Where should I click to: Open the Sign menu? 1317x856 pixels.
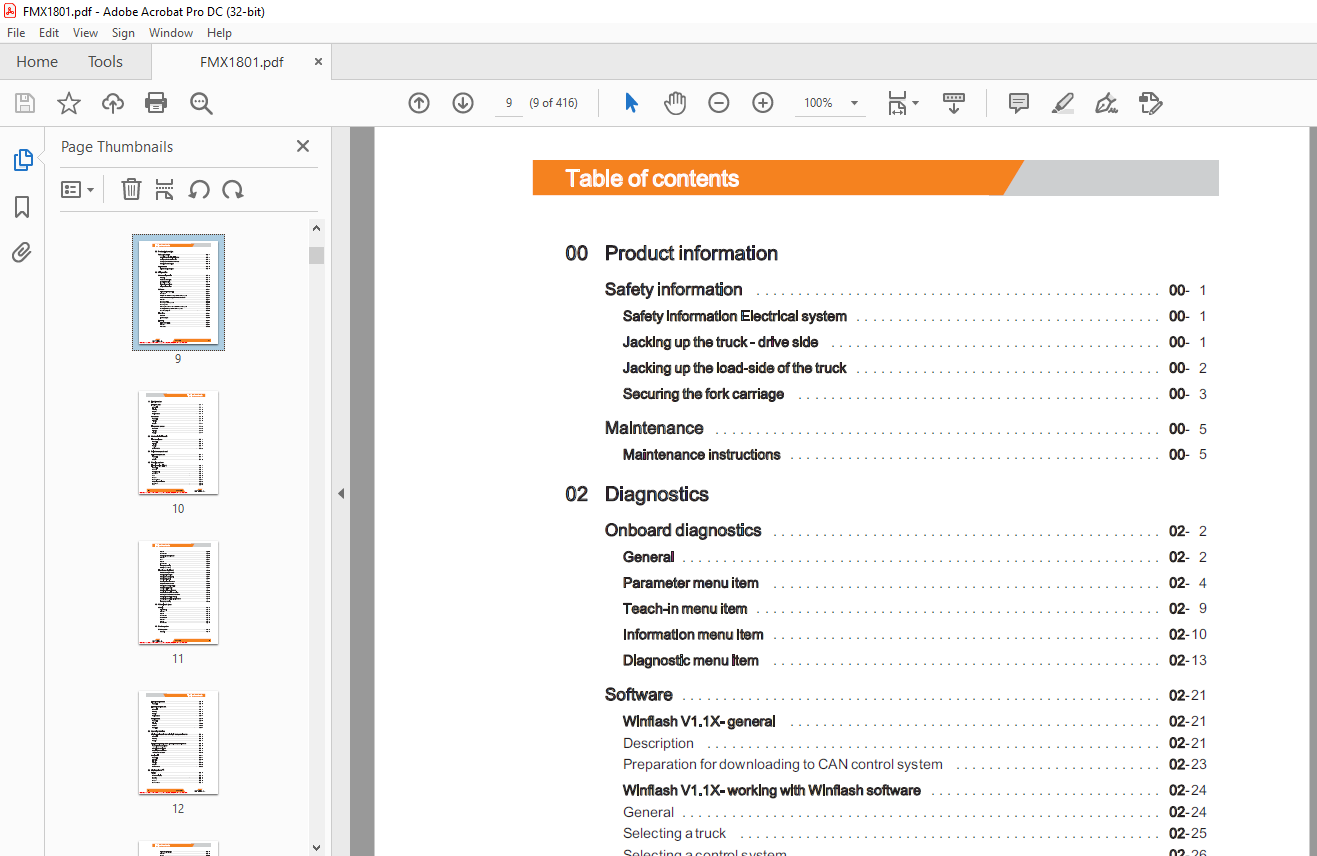[x=123, y=33]
